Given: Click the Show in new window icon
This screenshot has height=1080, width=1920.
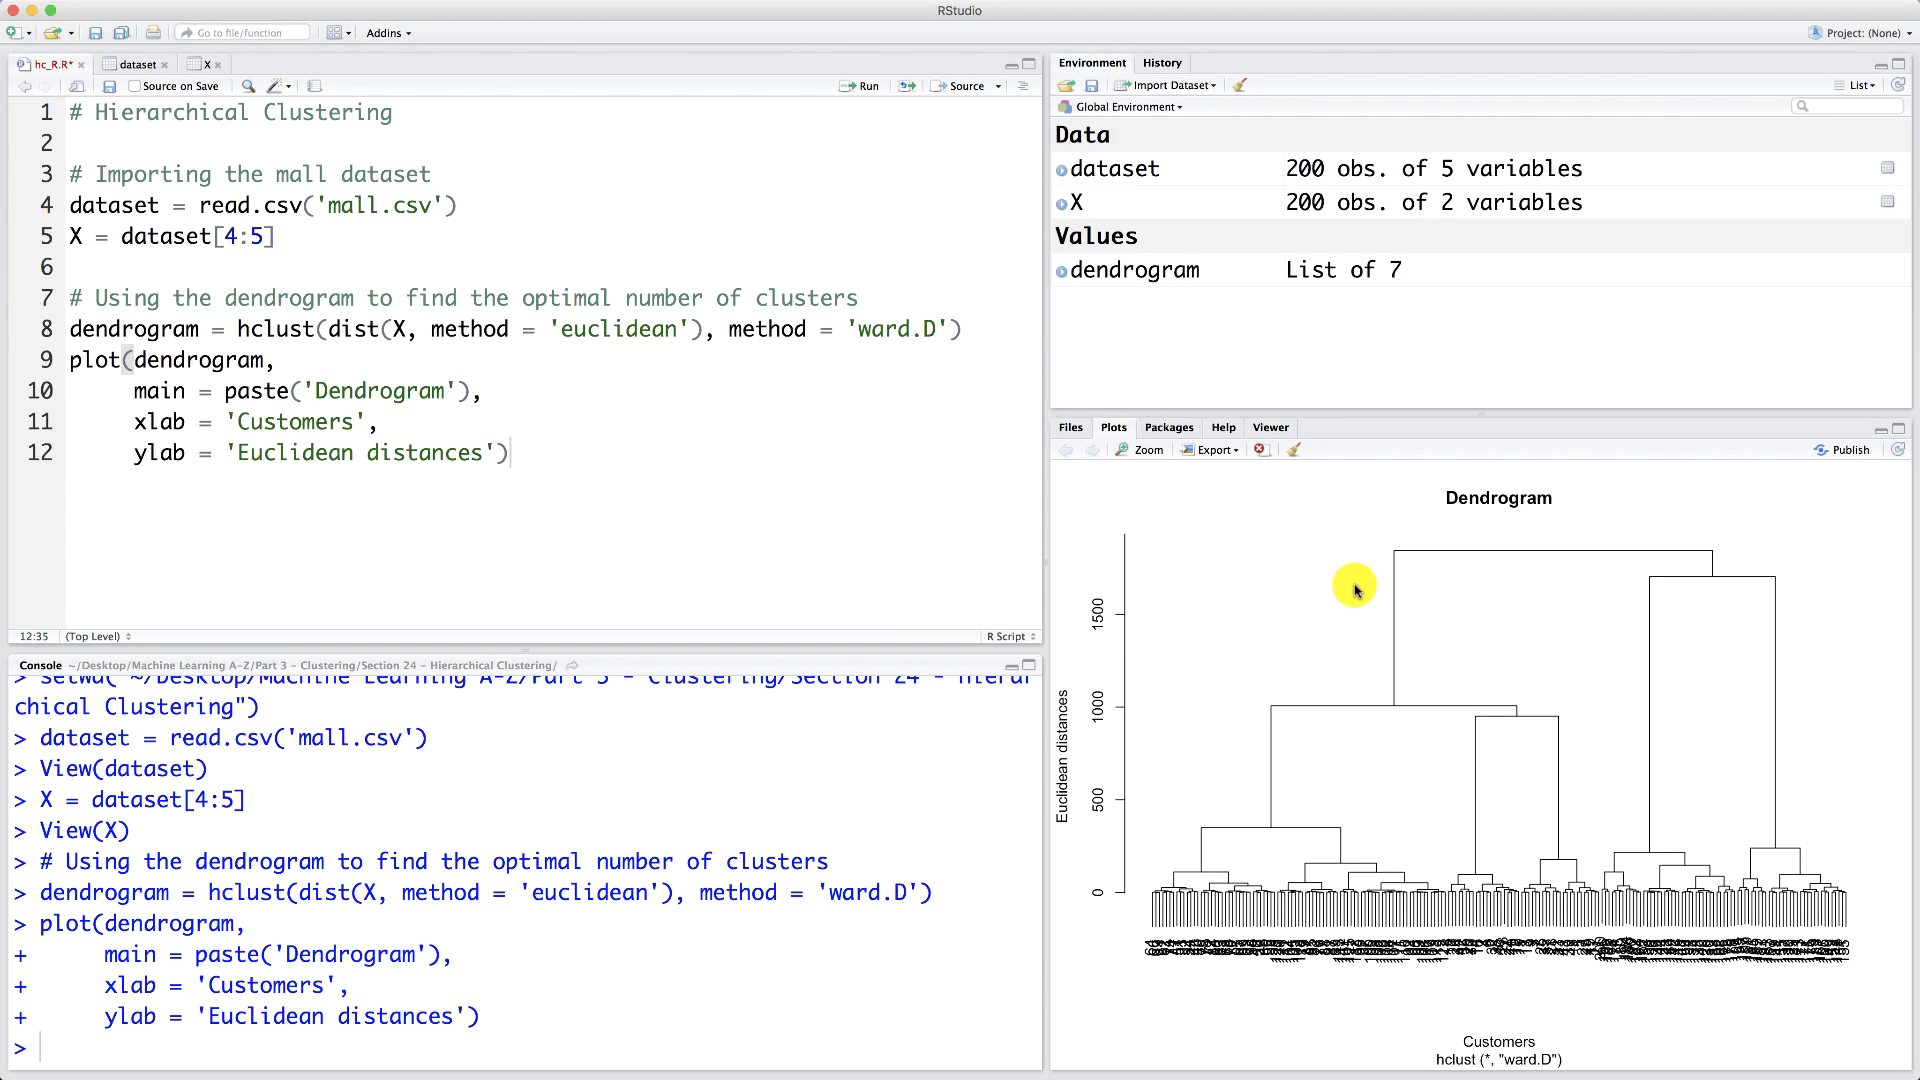Looking at the screenshot, I should [77, 86].
